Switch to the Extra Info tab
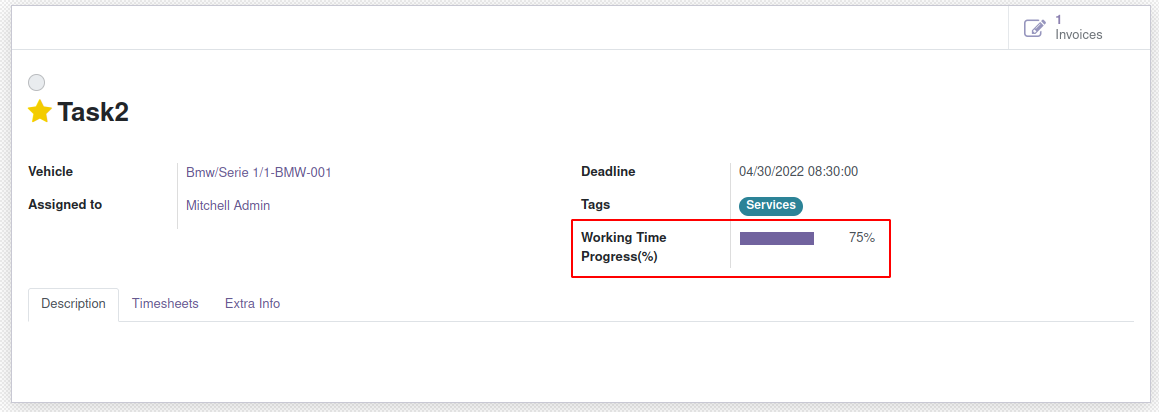The height and width of the screenshot is (412, 1159). 252,304
